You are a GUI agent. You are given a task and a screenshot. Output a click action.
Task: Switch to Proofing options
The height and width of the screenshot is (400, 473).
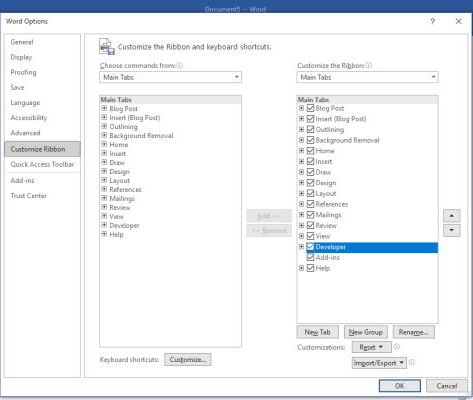42,72
